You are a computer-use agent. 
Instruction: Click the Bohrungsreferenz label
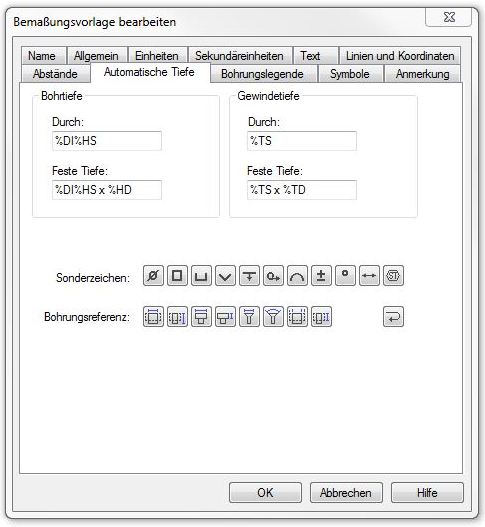pyautogui.click(x=87, y=317)
